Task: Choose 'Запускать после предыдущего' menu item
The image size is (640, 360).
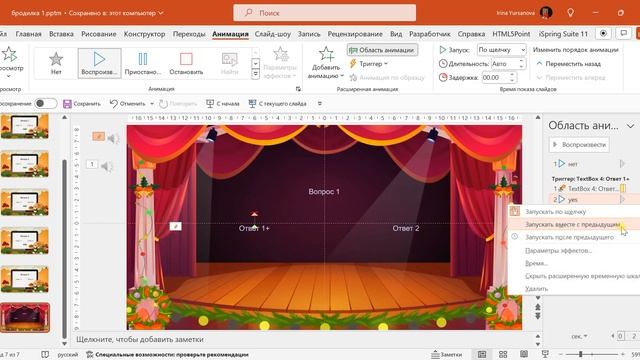Action: pos(573,237)
